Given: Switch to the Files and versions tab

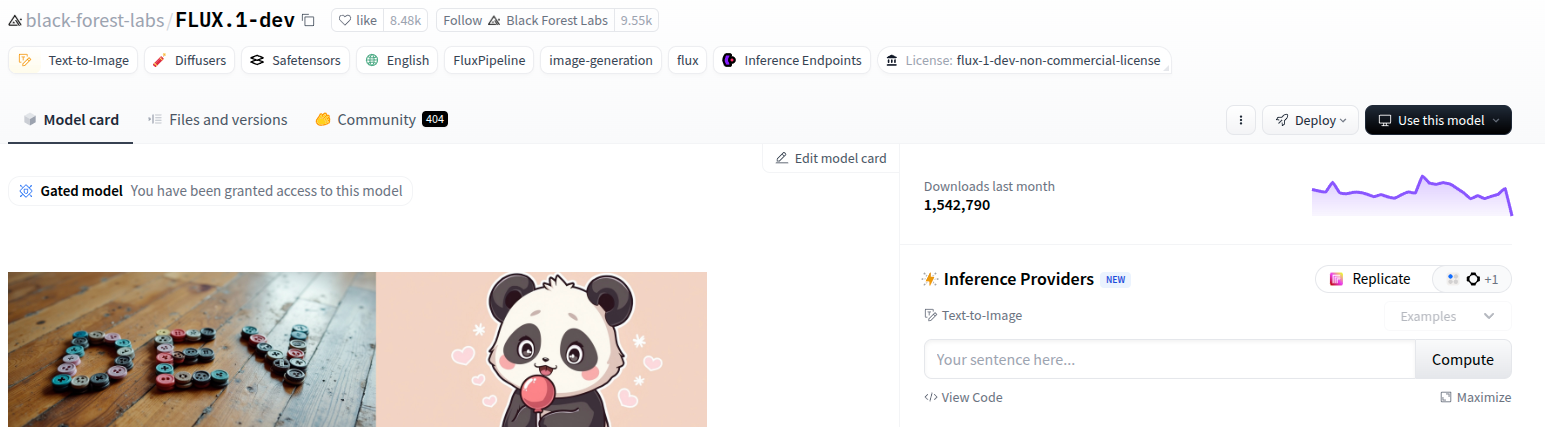Looking at the screenshot, I should (217, 120).
